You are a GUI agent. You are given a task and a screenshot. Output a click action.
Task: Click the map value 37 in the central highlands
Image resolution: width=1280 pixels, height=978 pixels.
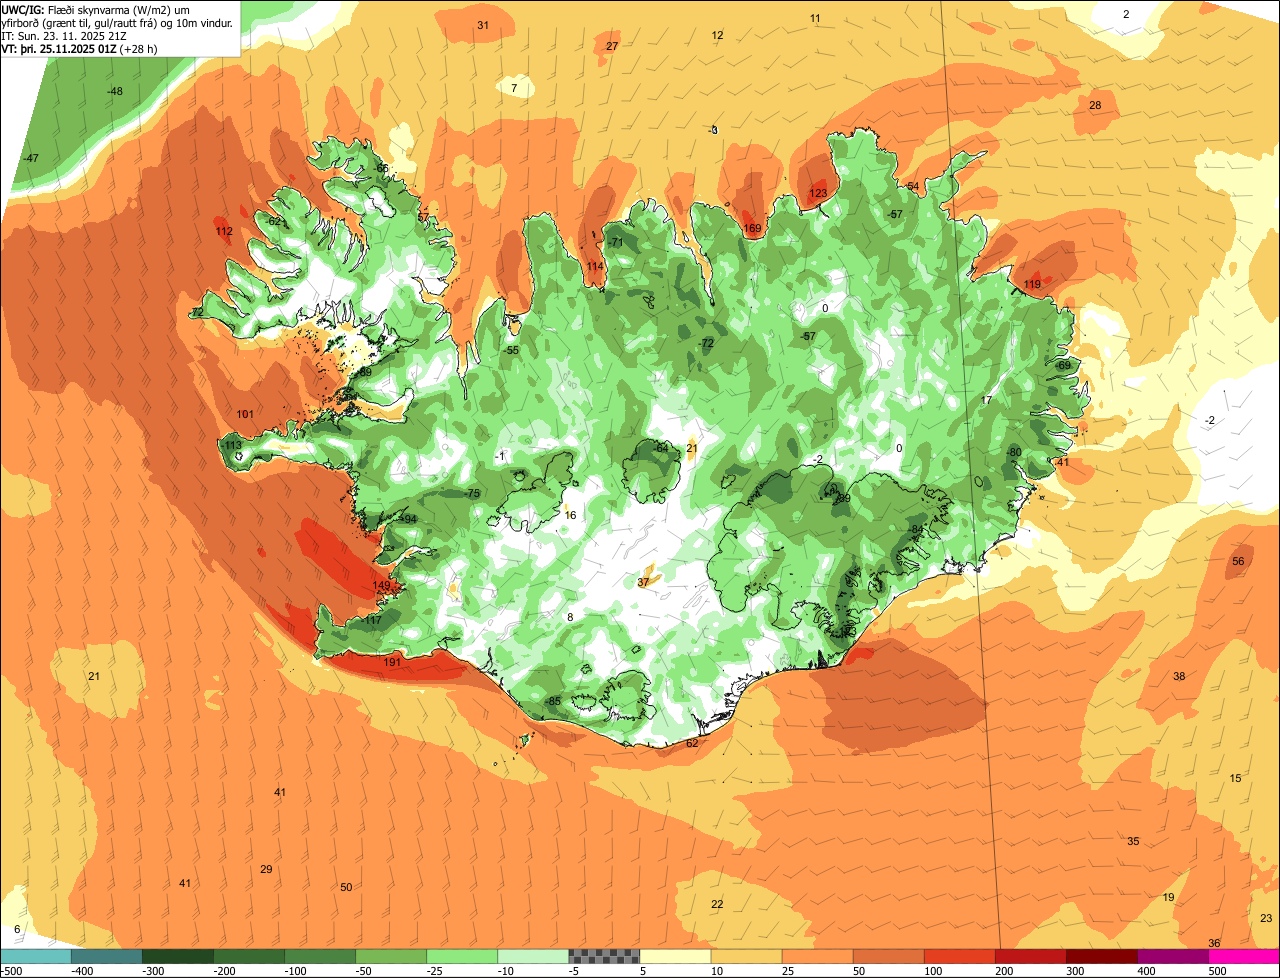[x=643, y=582]
